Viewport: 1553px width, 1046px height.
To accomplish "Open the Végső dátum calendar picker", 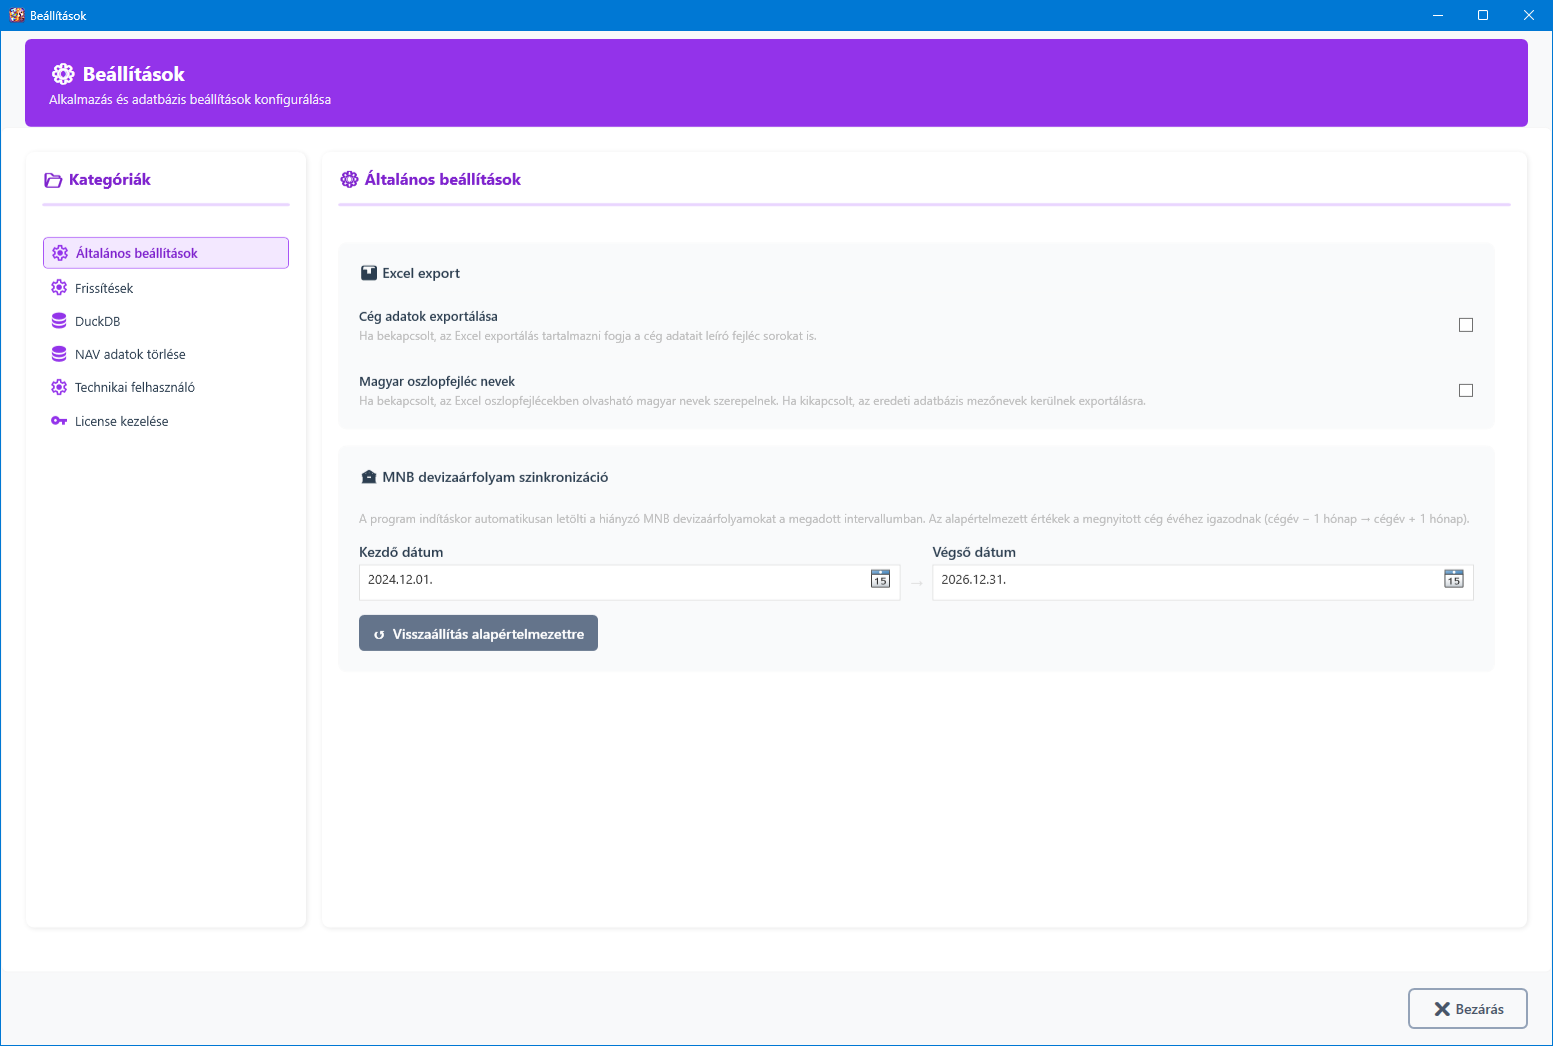I will point(1453,580).
